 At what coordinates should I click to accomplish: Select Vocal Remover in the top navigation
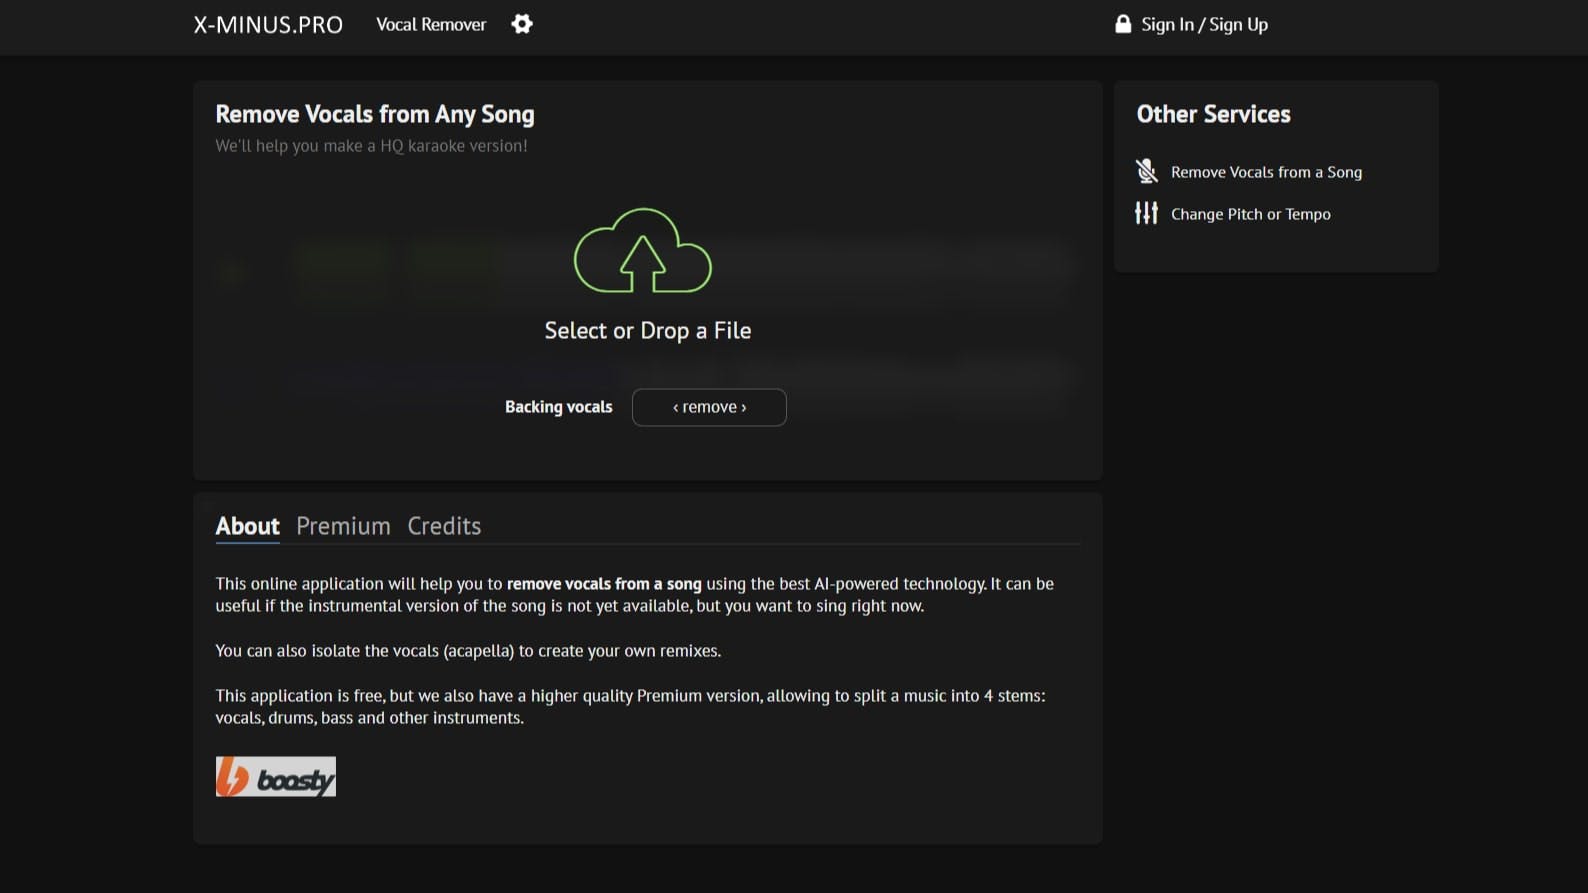pyautogui.click(x=431, y=25)
